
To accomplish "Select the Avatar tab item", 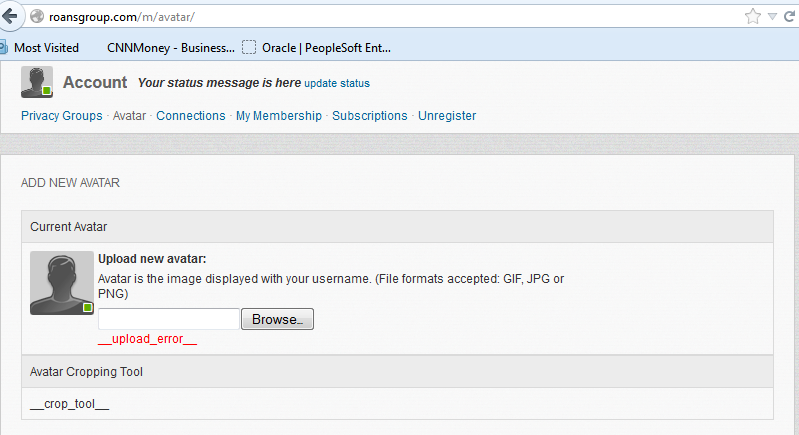I will 129,116.
